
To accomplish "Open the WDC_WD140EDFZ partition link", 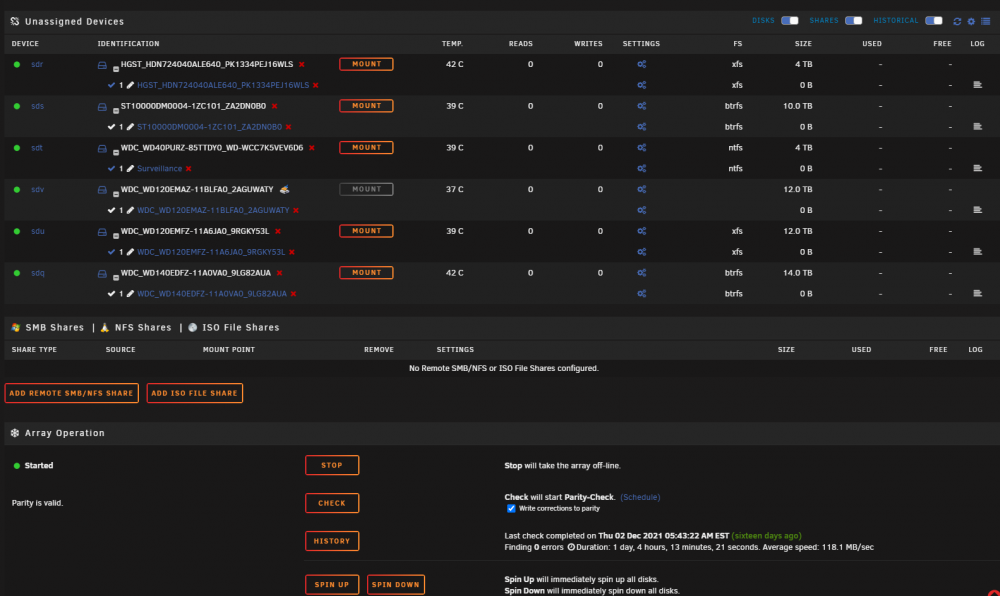I will [x=212, y=294].
